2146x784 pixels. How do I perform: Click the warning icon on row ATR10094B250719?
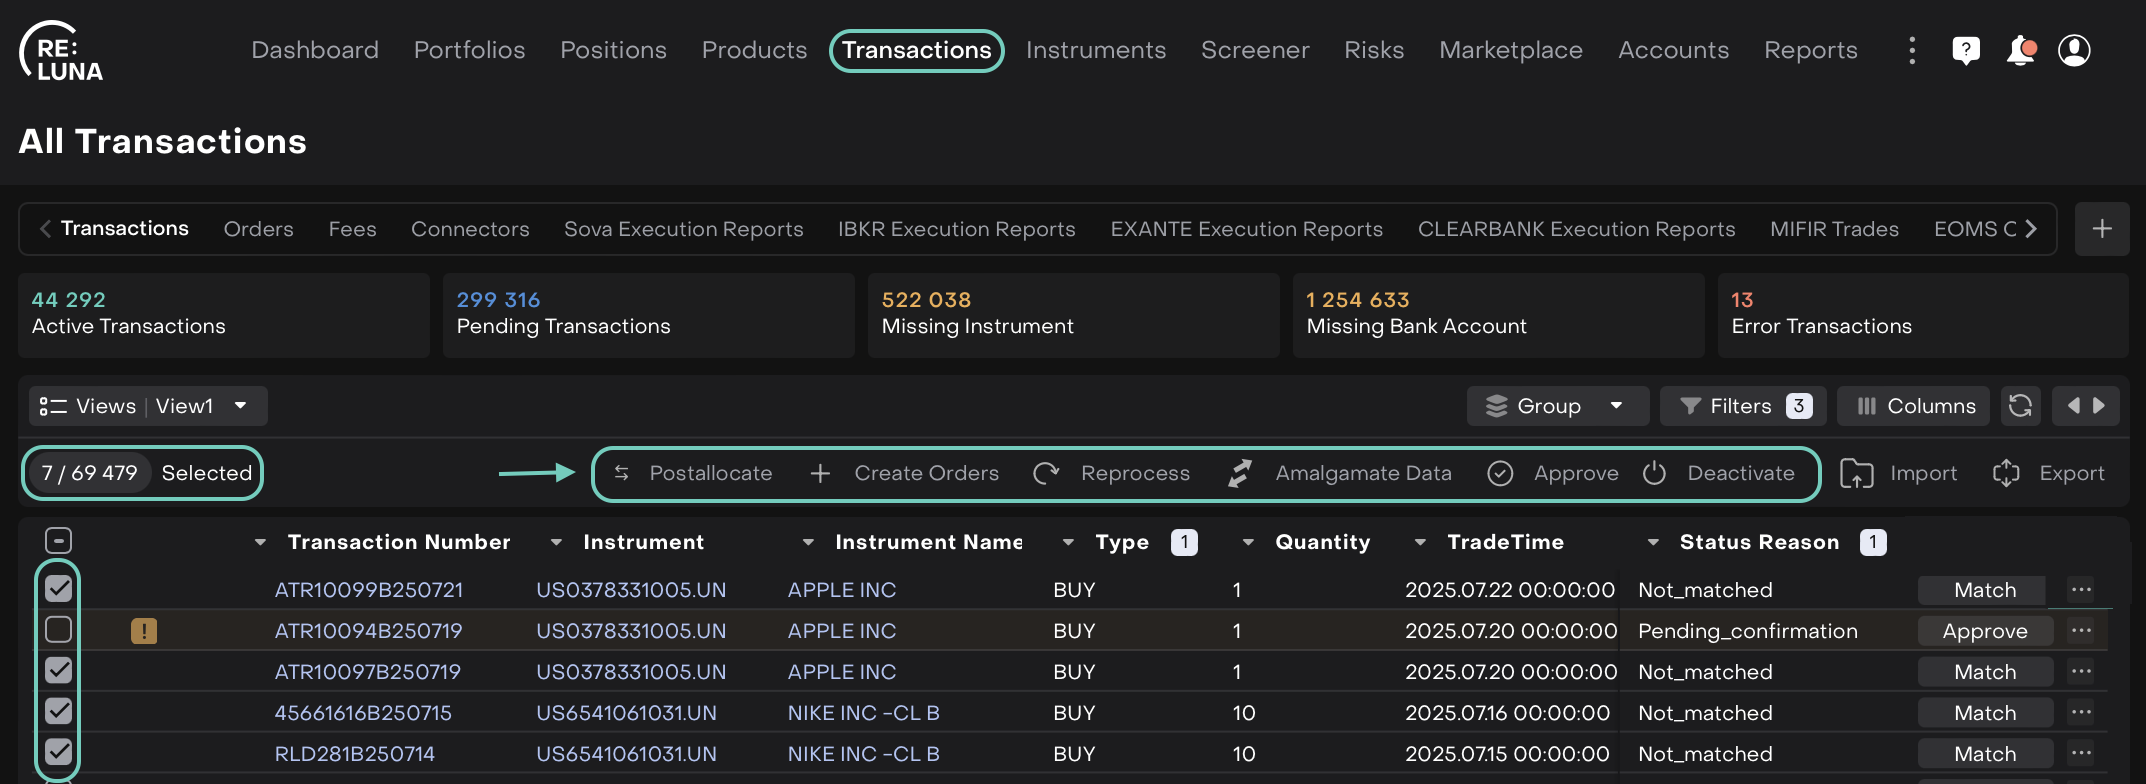coord(144,631)
